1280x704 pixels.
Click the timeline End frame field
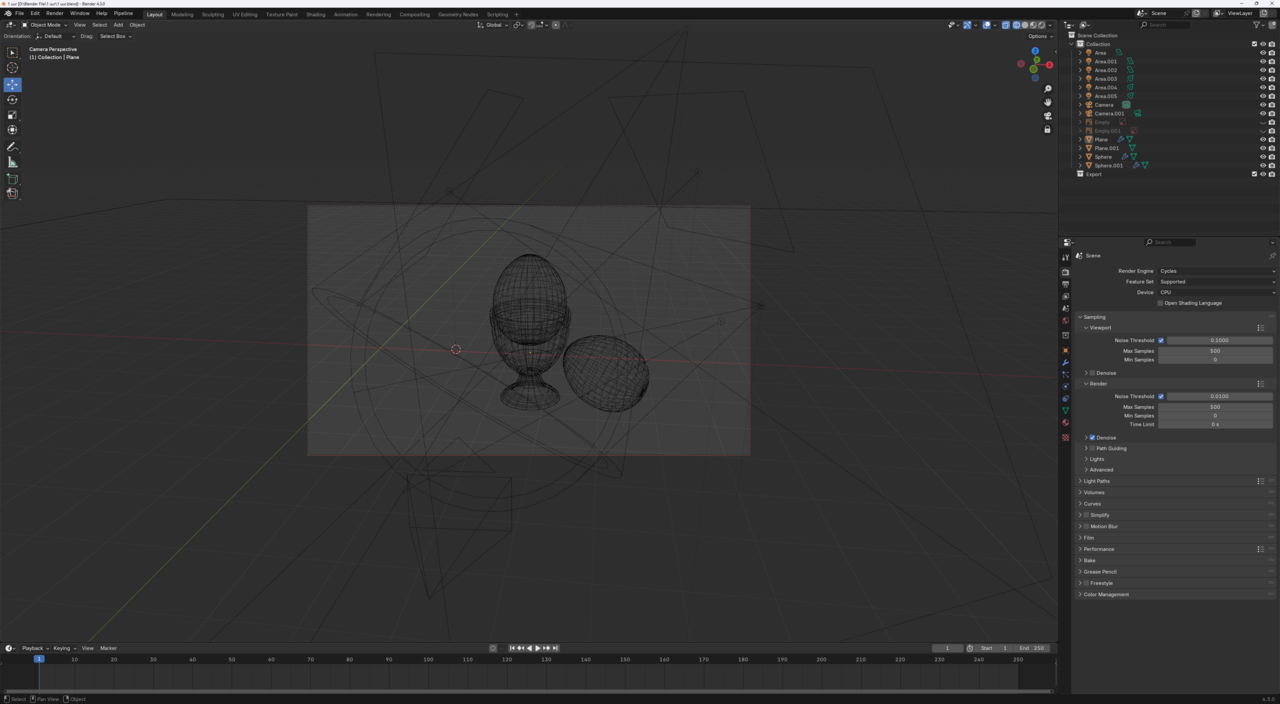click(1033, 648)
